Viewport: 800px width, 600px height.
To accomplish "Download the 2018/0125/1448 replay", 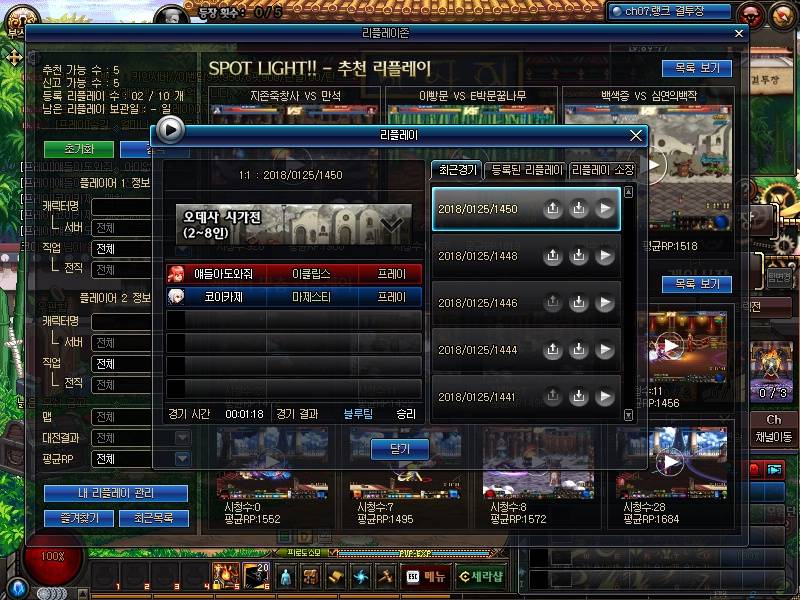I will pos(578,256).
